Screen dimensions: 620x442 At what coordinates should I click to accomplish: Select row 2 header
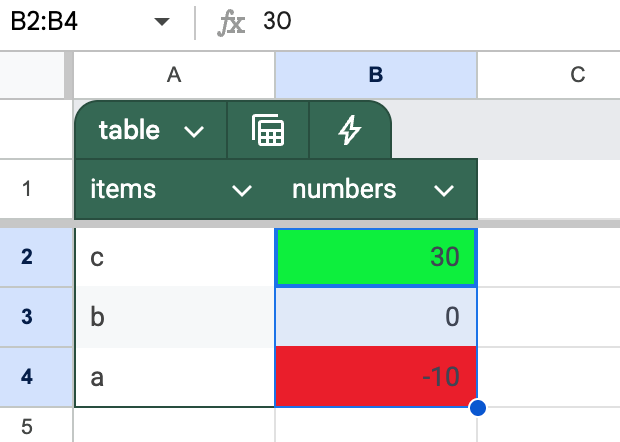point(36,257)
